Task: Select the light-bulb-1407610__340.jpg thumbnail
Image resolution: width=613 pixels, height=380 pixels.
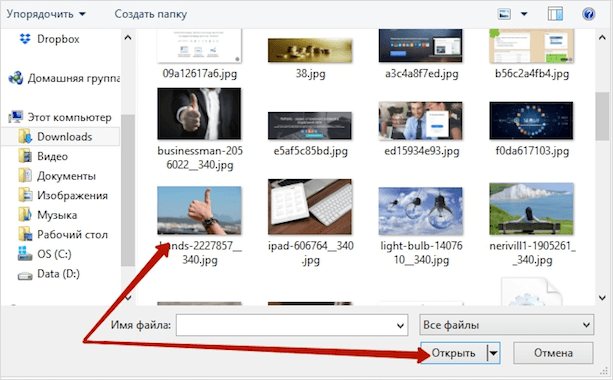Action: [421, 211]
